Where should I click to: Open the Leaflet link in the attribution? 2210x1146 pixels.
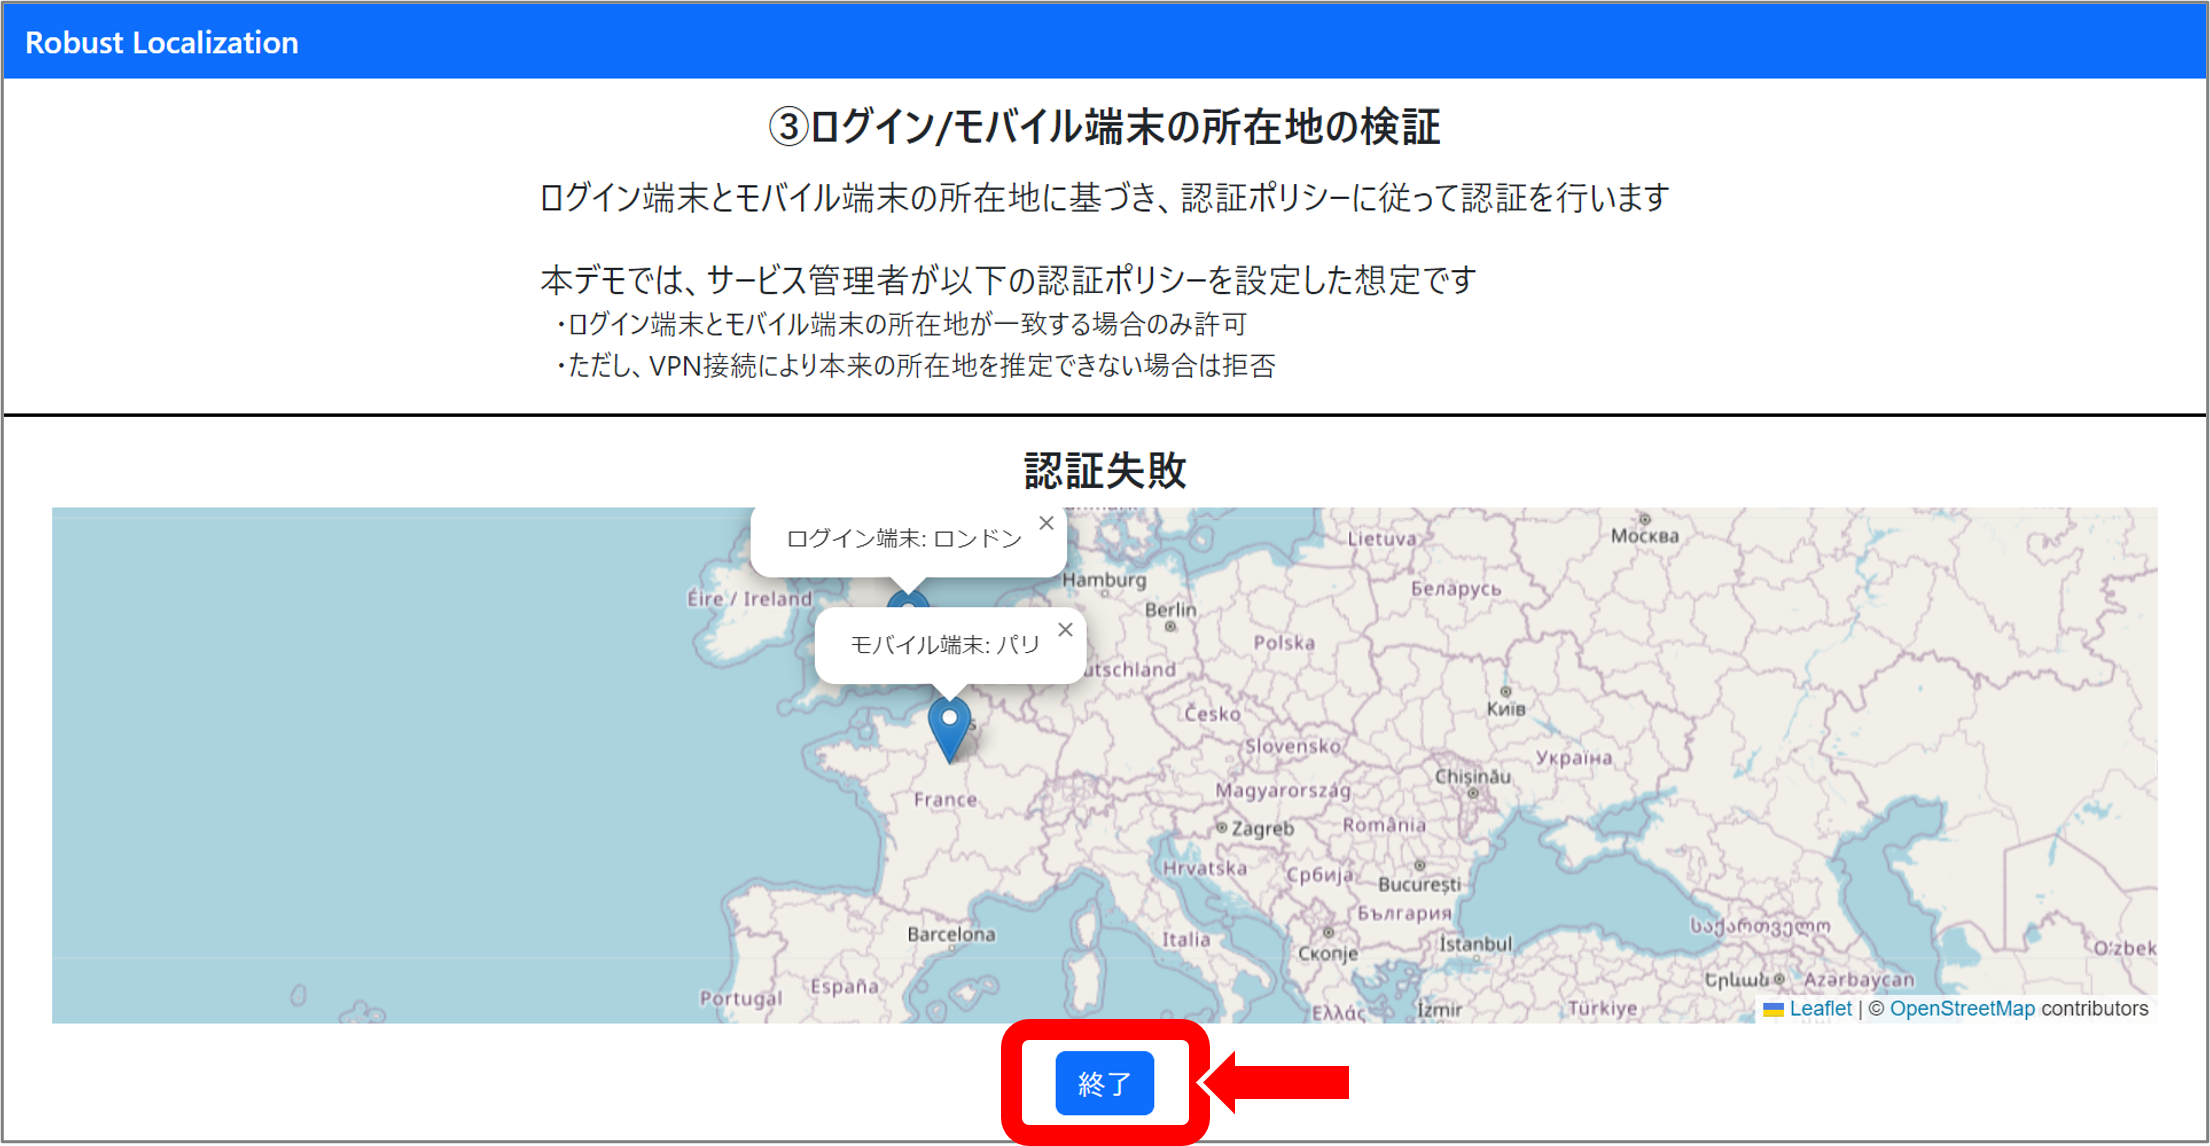point(1820,1009)
